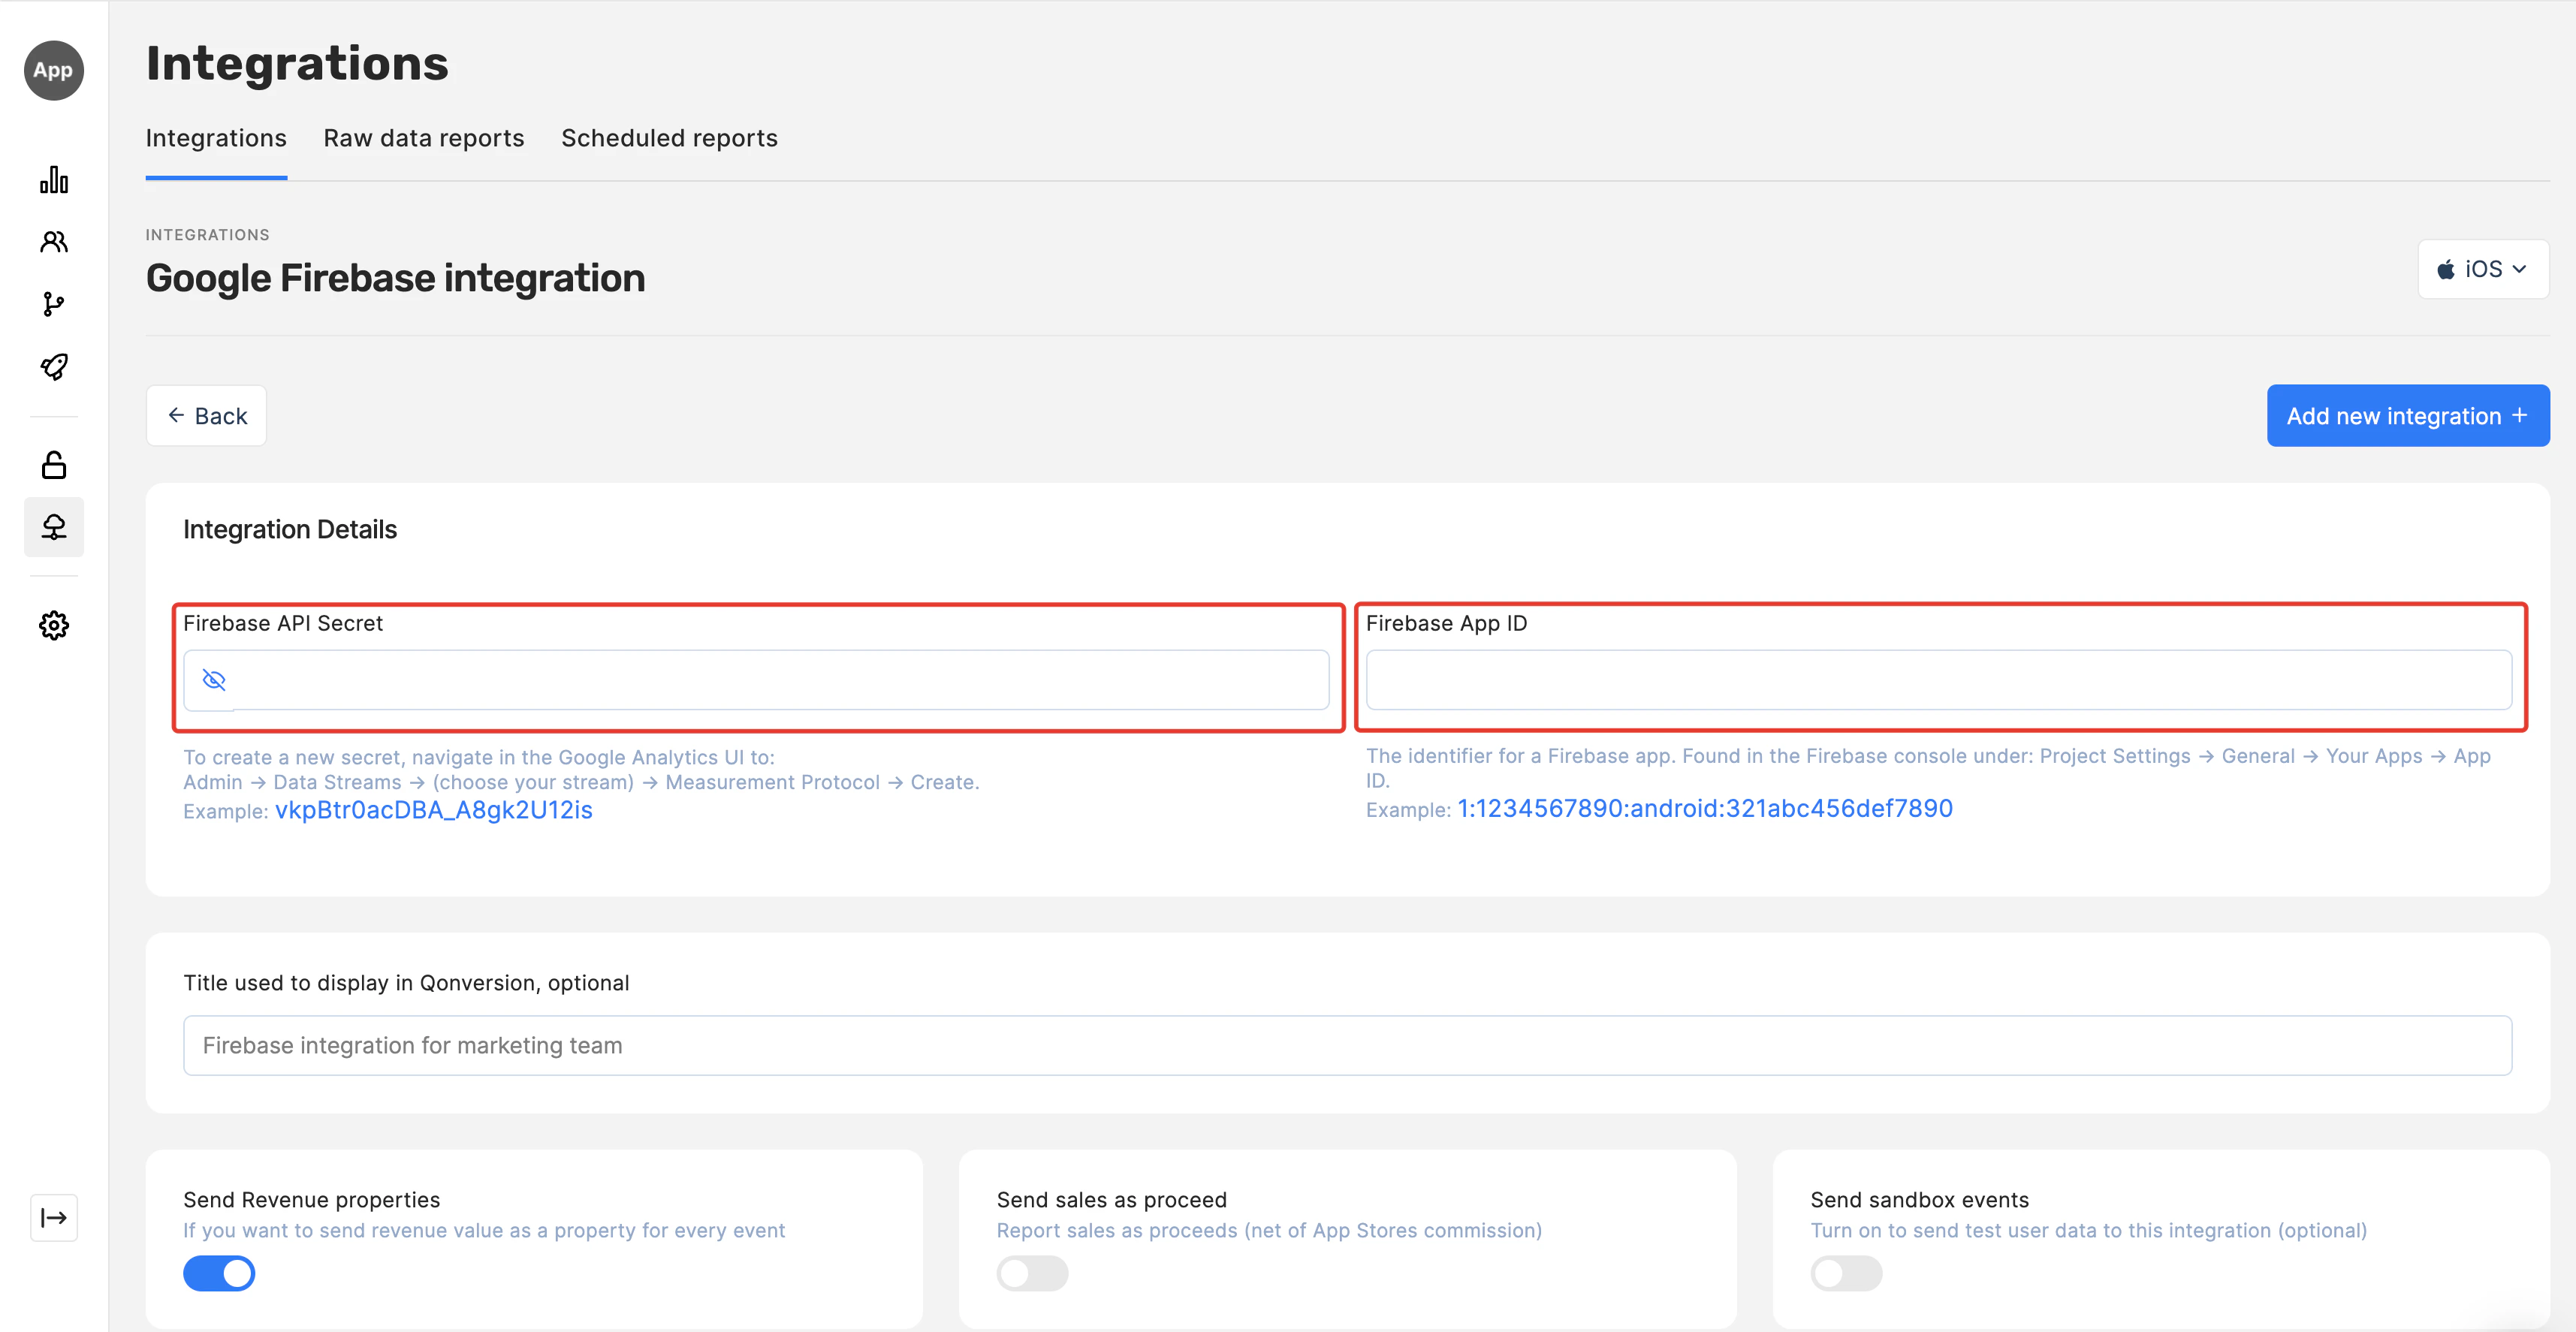The width and height of the screenshot is (2576, 1332).
Task: Open the rocket sidebar icon
Action: [54, 367]
